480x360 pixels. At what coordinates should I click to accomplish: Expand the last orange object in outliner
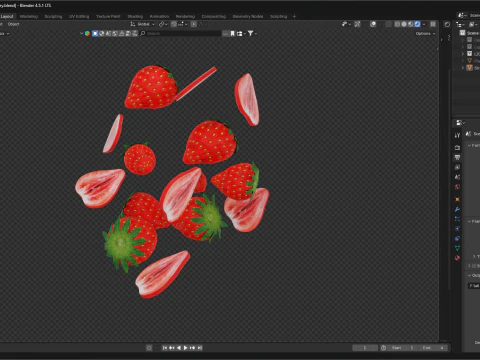pyautogui.click(x=463, y=68)
